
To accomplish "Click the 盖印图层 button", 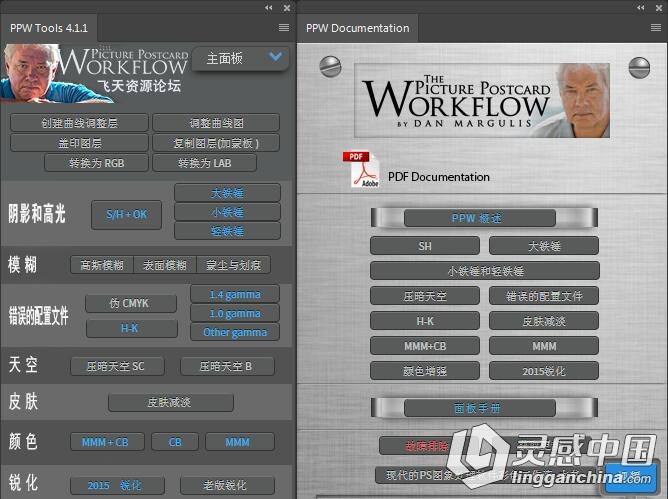I will 79,143.
